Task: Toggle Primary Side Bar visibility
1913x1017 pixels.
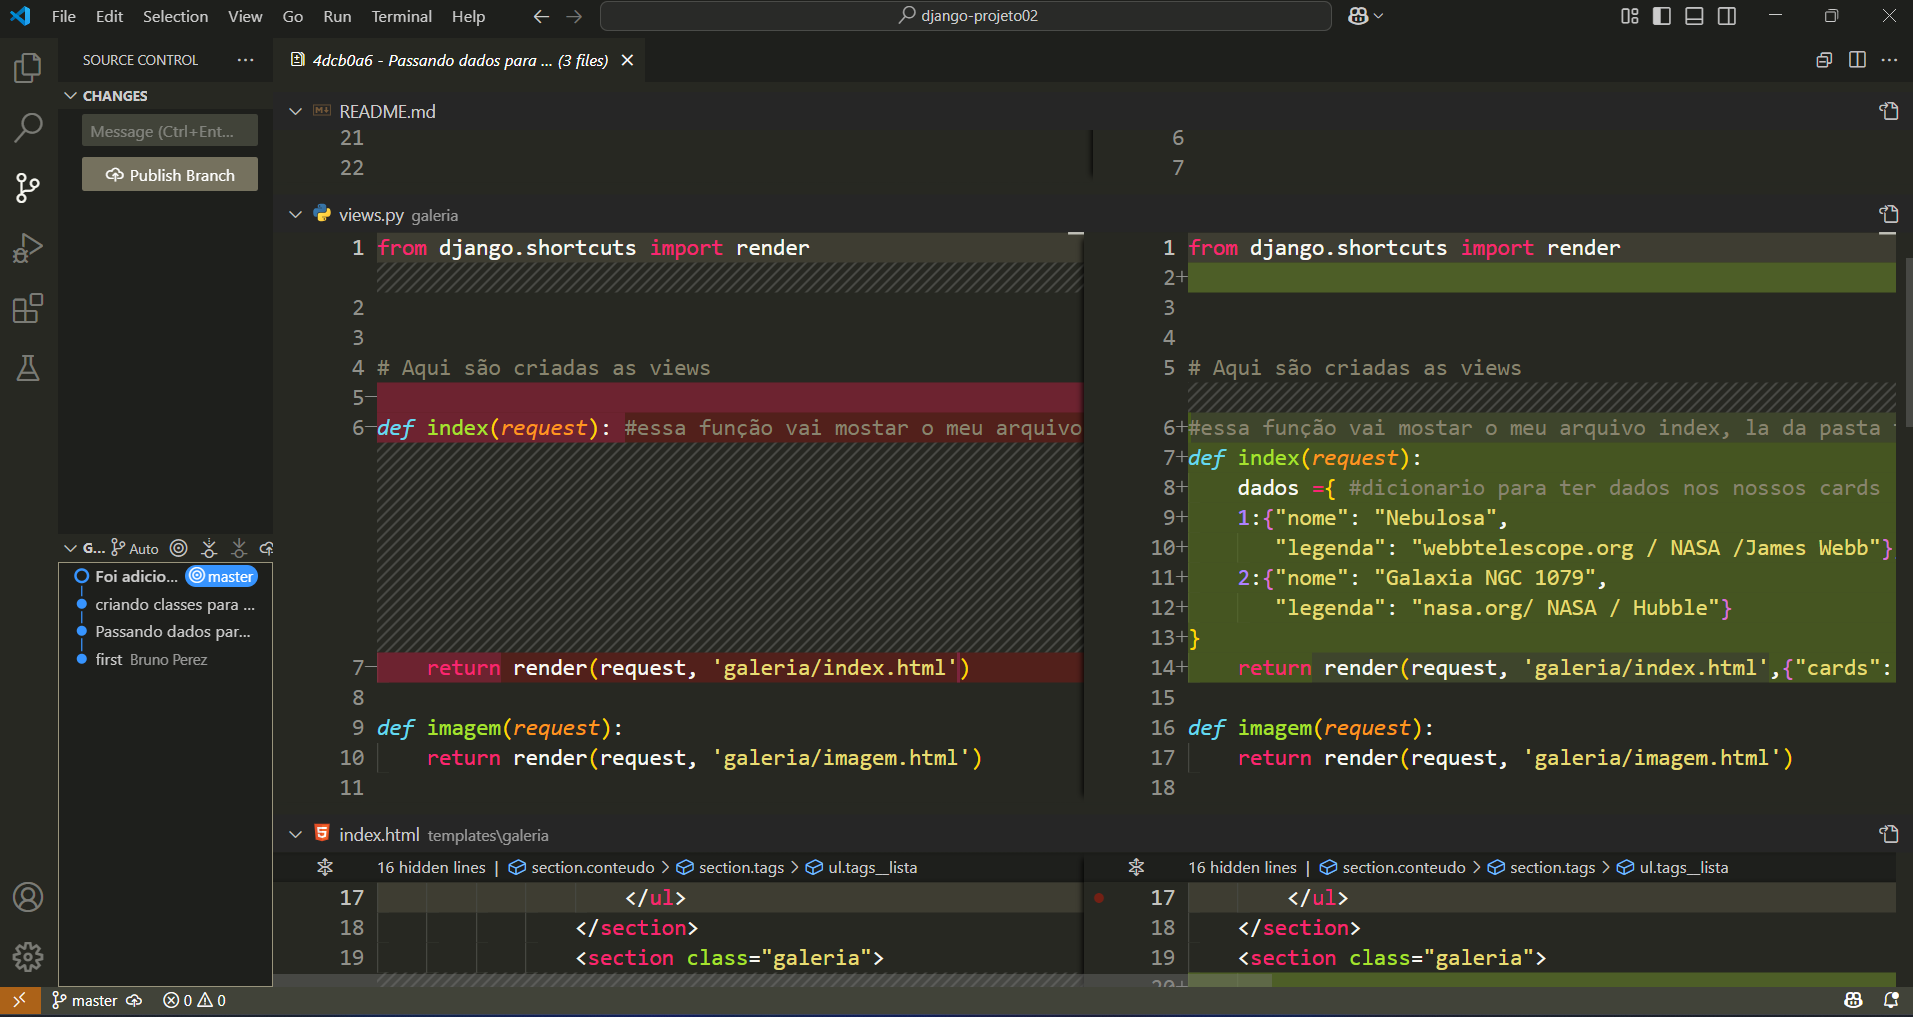Action: [x=1662, y=16]
